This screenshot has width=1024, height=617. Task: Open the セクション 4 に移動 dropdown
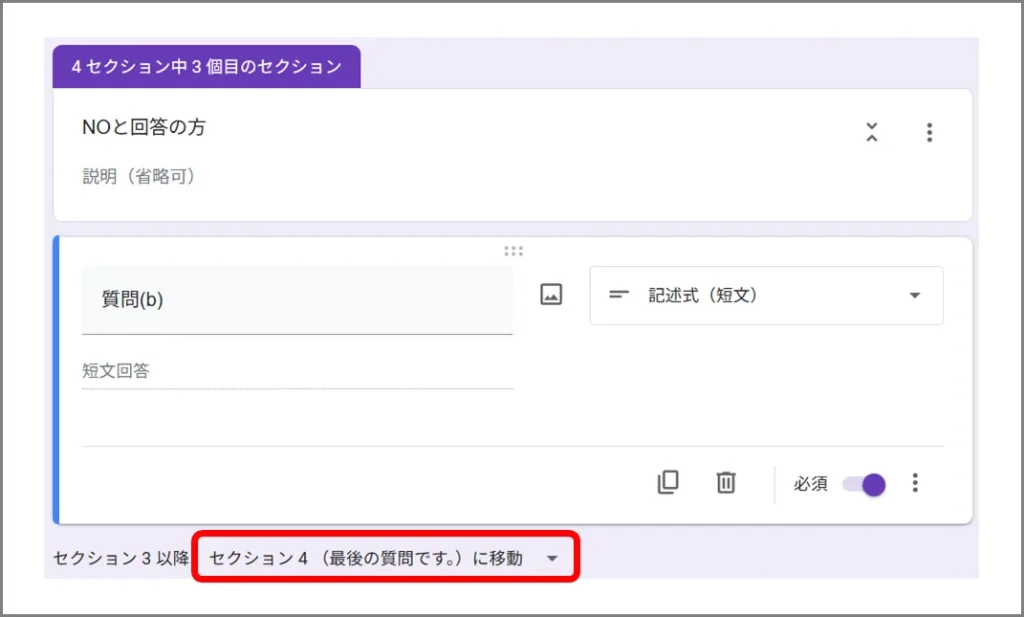383,558
